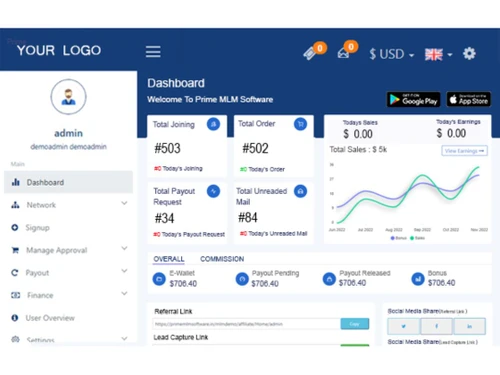Copy the referral link
Screen dimensions: 500x375
click(x=355, y=324)
